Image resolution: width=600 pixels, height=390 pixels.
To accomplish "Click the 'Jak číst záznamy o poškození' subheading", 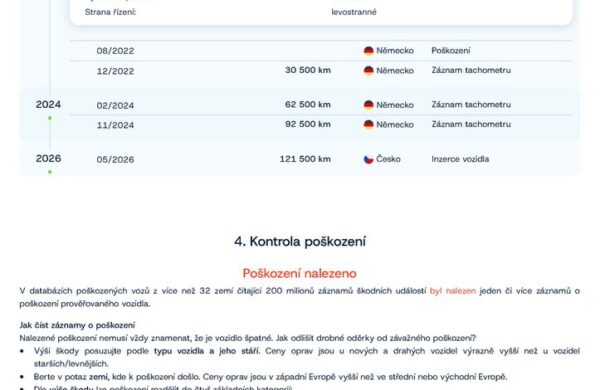I will tap(77, 325).
